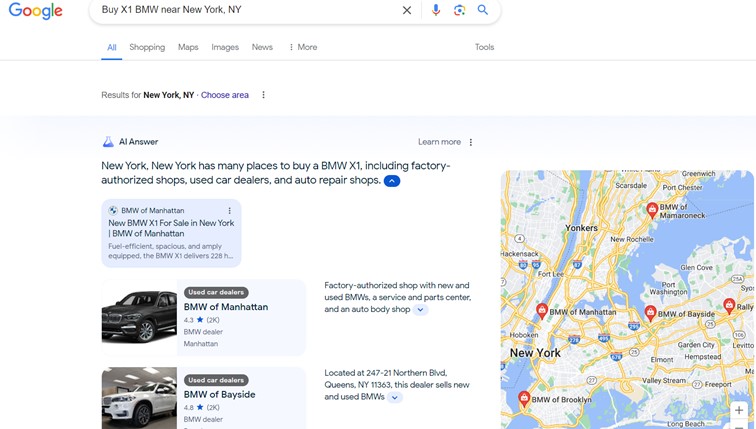Click the blue magnifier search icon
The width and height of the screenshot is (756, 429).
(x=483, y=10)
